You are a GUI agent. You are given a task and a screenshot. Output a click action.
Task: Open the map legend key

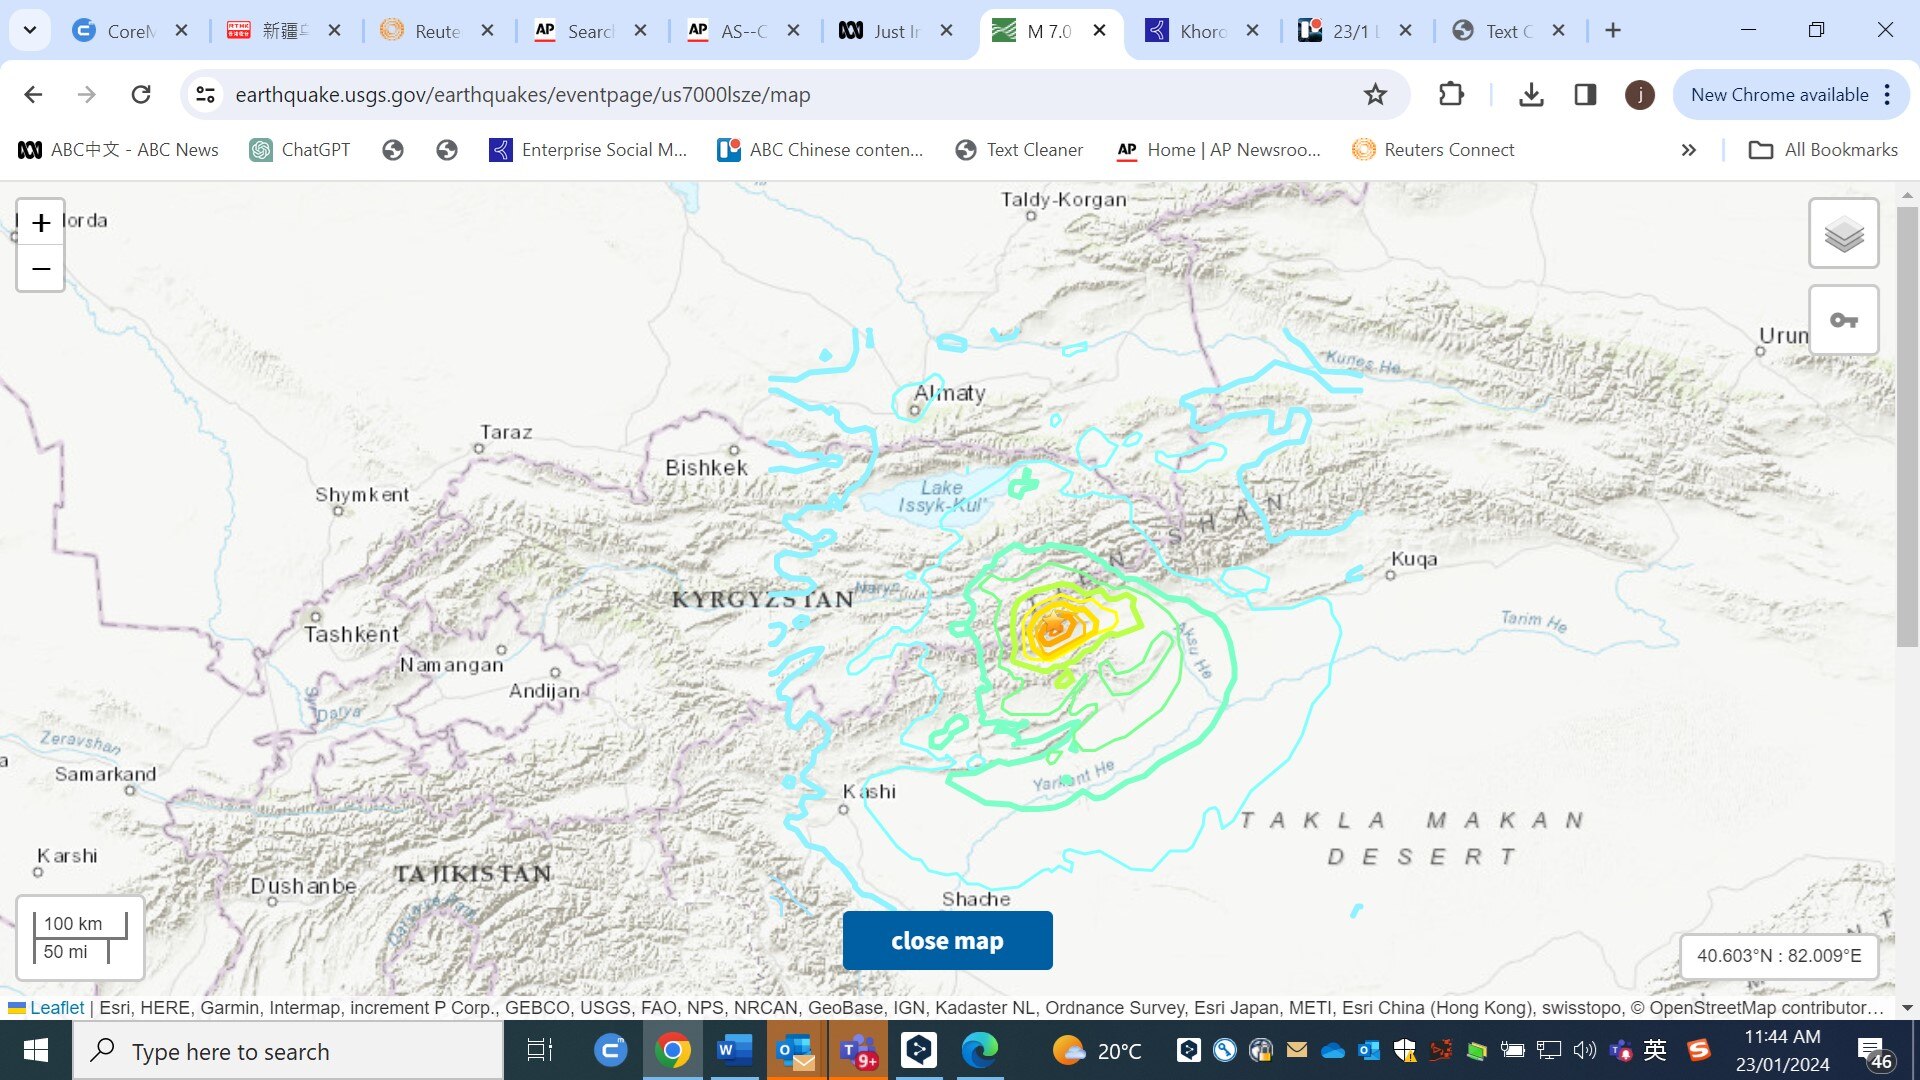pos(1843,320)
